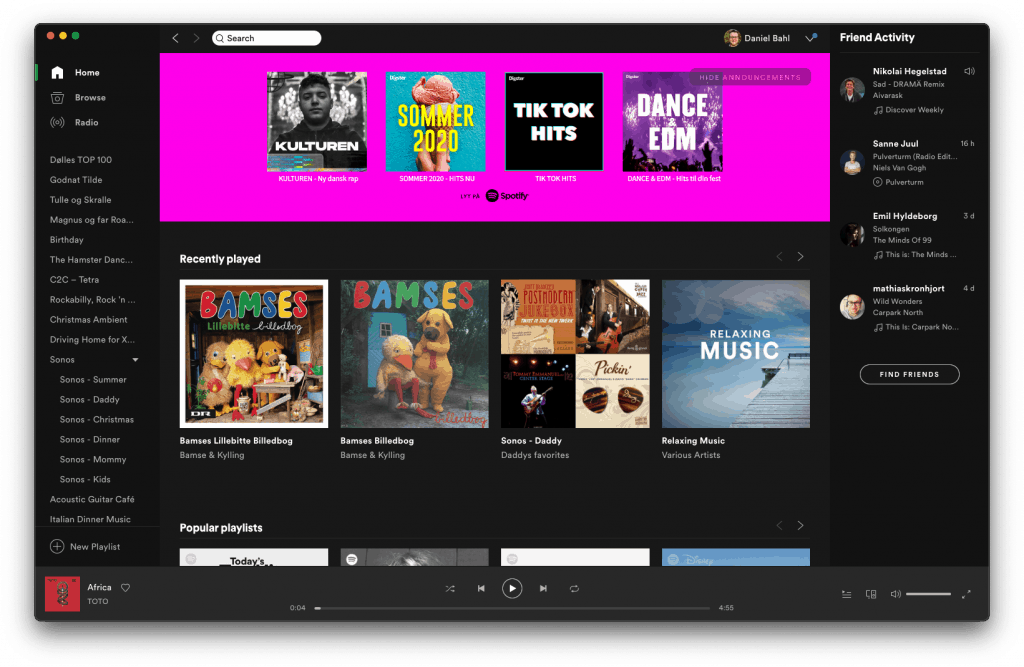Show next Popular playlists
Image resolution: width=1024 pixels, height=667 pixels.
pos(800,525)
